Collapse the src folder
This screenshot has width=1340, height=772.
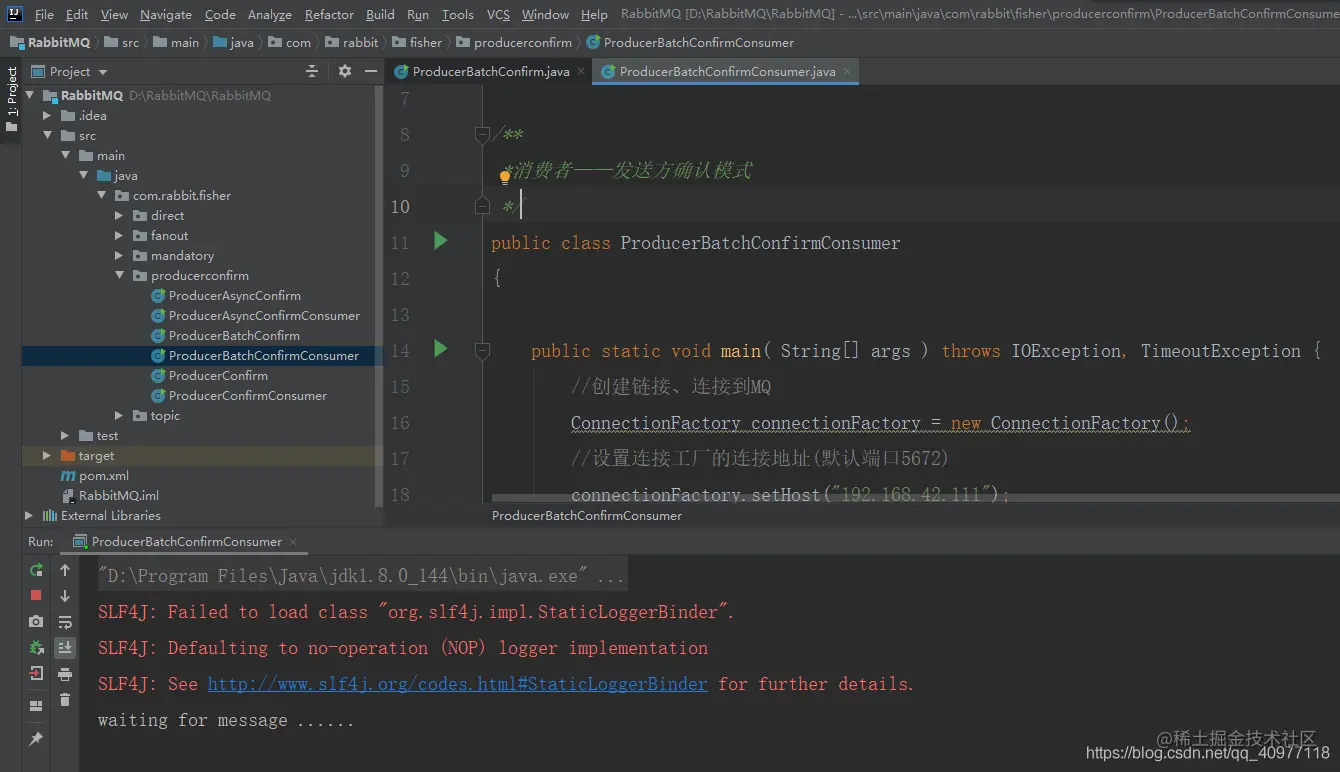[x=47, y=136]
